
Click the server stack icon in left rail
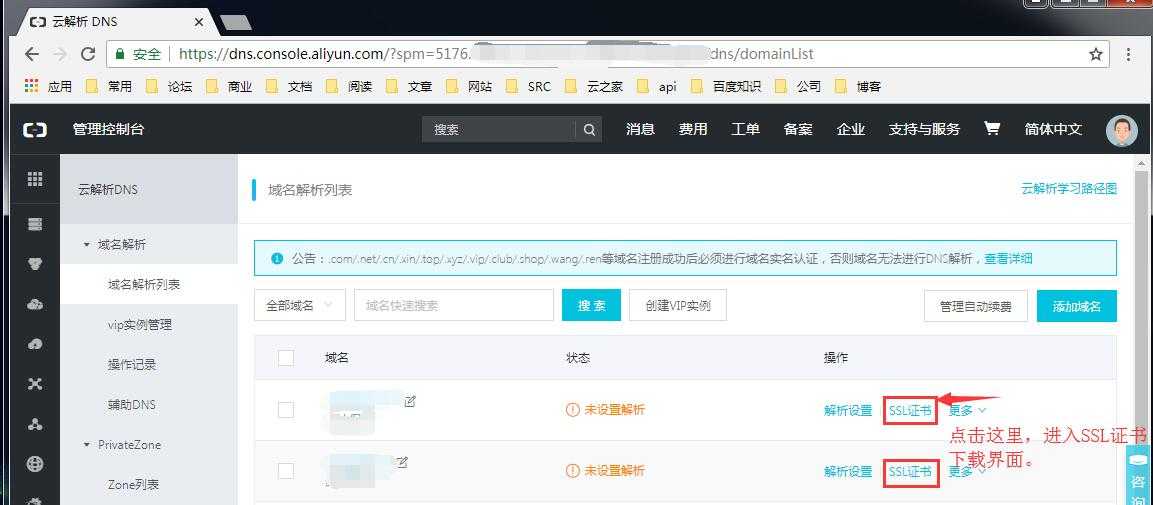[x=35, y=224]
